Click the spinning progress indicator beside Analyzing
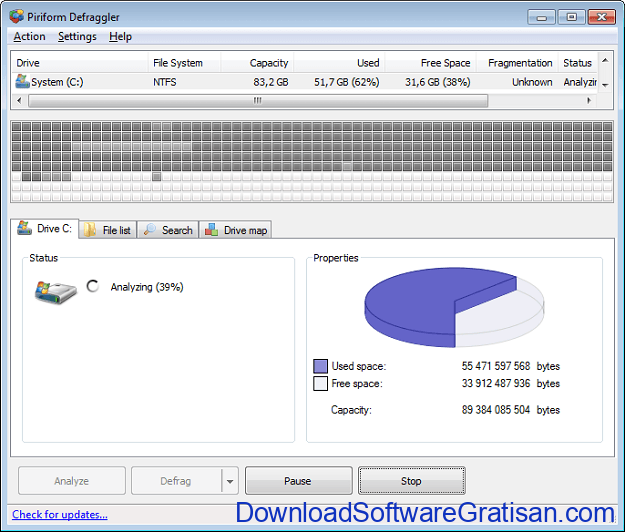This screenshot has height=532, width=625. 92,286
